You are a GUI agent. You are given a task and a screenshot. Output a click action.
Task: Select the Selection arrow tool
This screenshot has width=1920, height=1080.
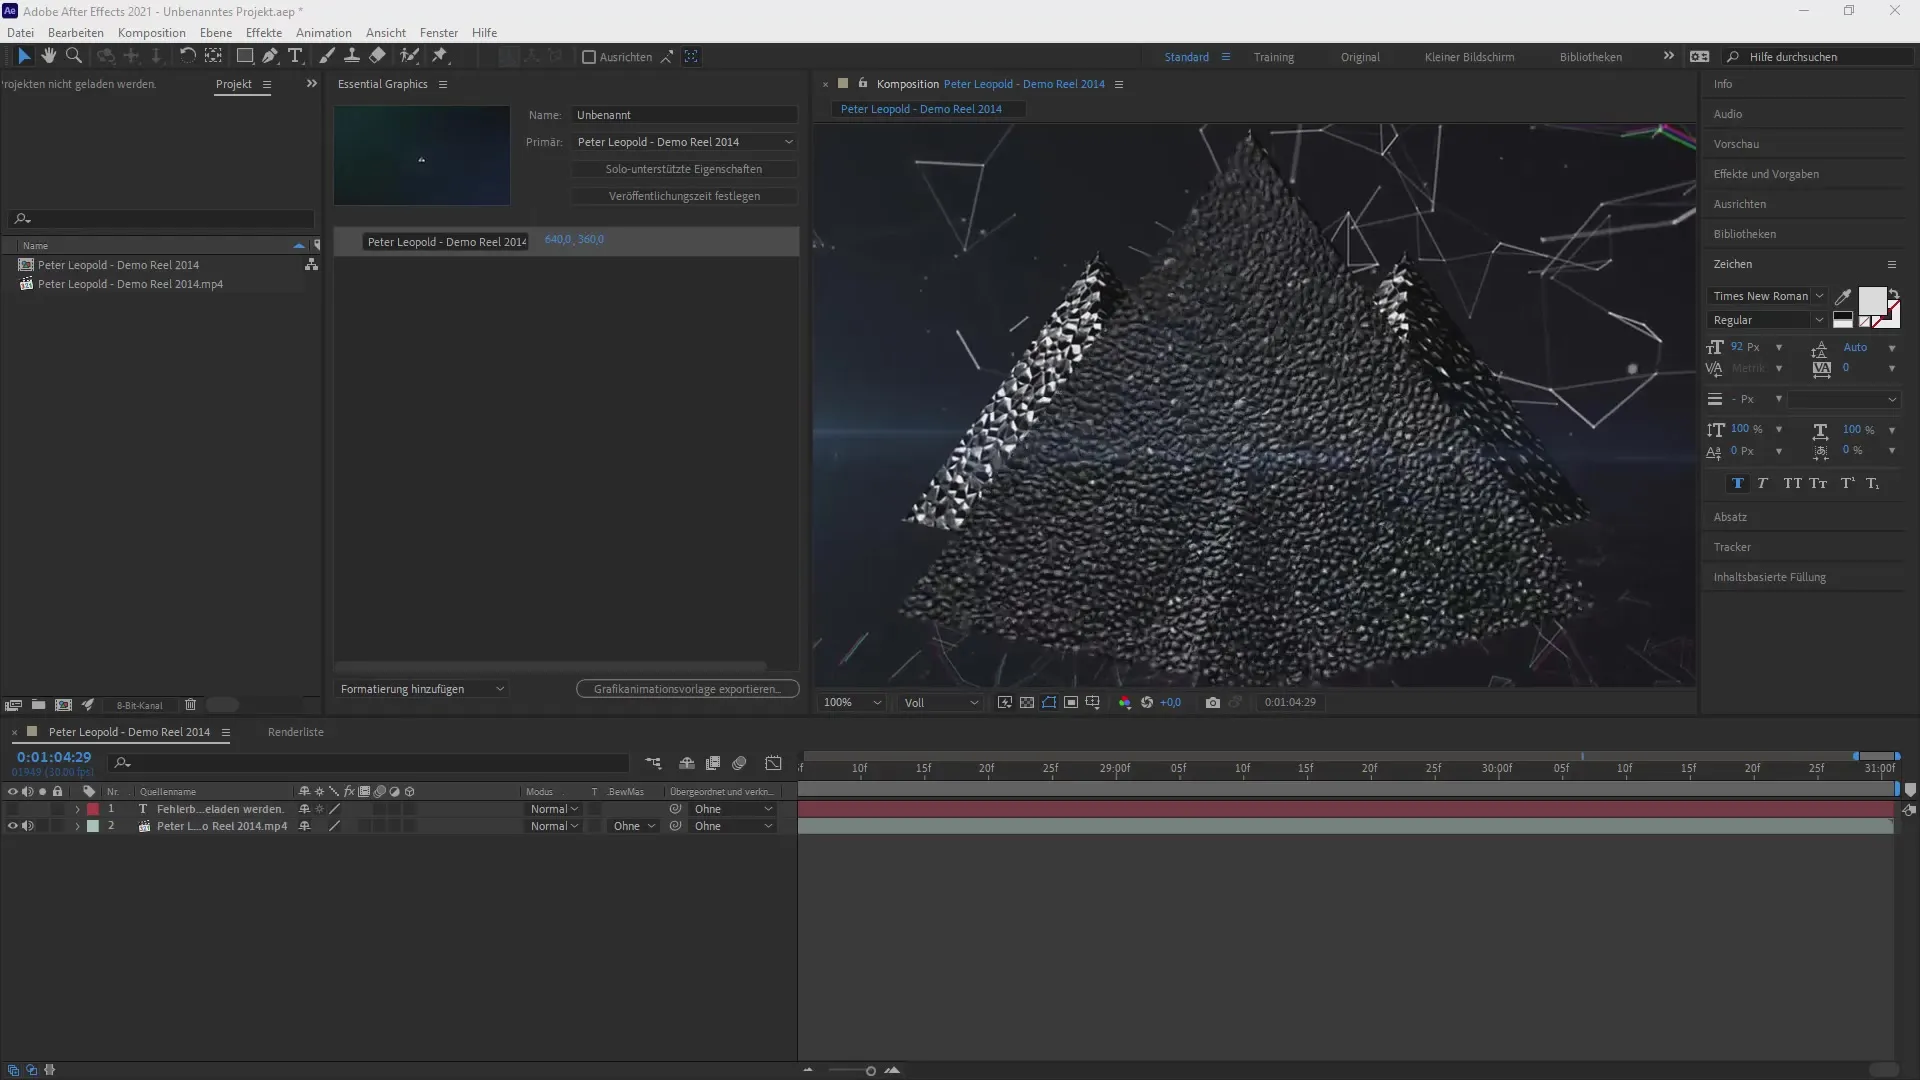coord(24,57)
